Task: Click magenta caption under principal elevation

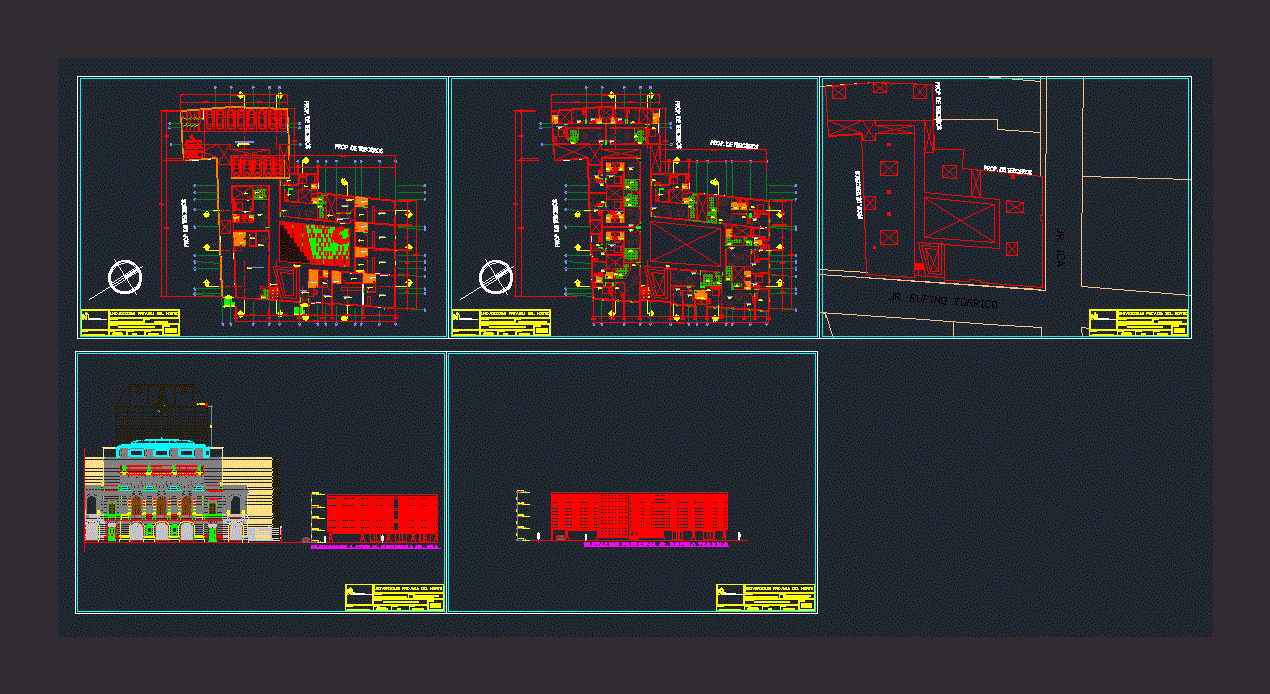Action: point(656,546)
